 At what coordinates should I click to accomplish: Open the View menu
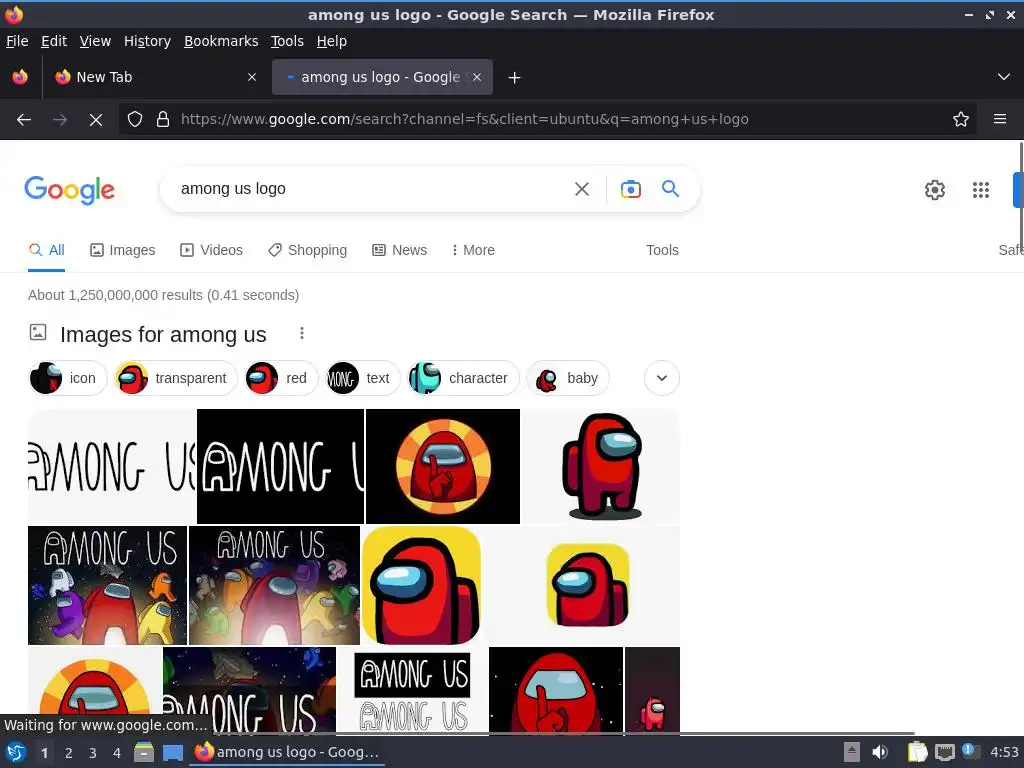95,41
